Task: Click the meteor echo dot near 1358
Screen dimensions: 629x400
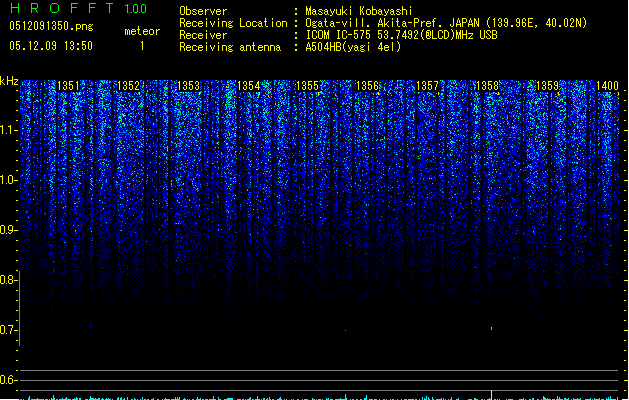Action: (x=491, y=329)
